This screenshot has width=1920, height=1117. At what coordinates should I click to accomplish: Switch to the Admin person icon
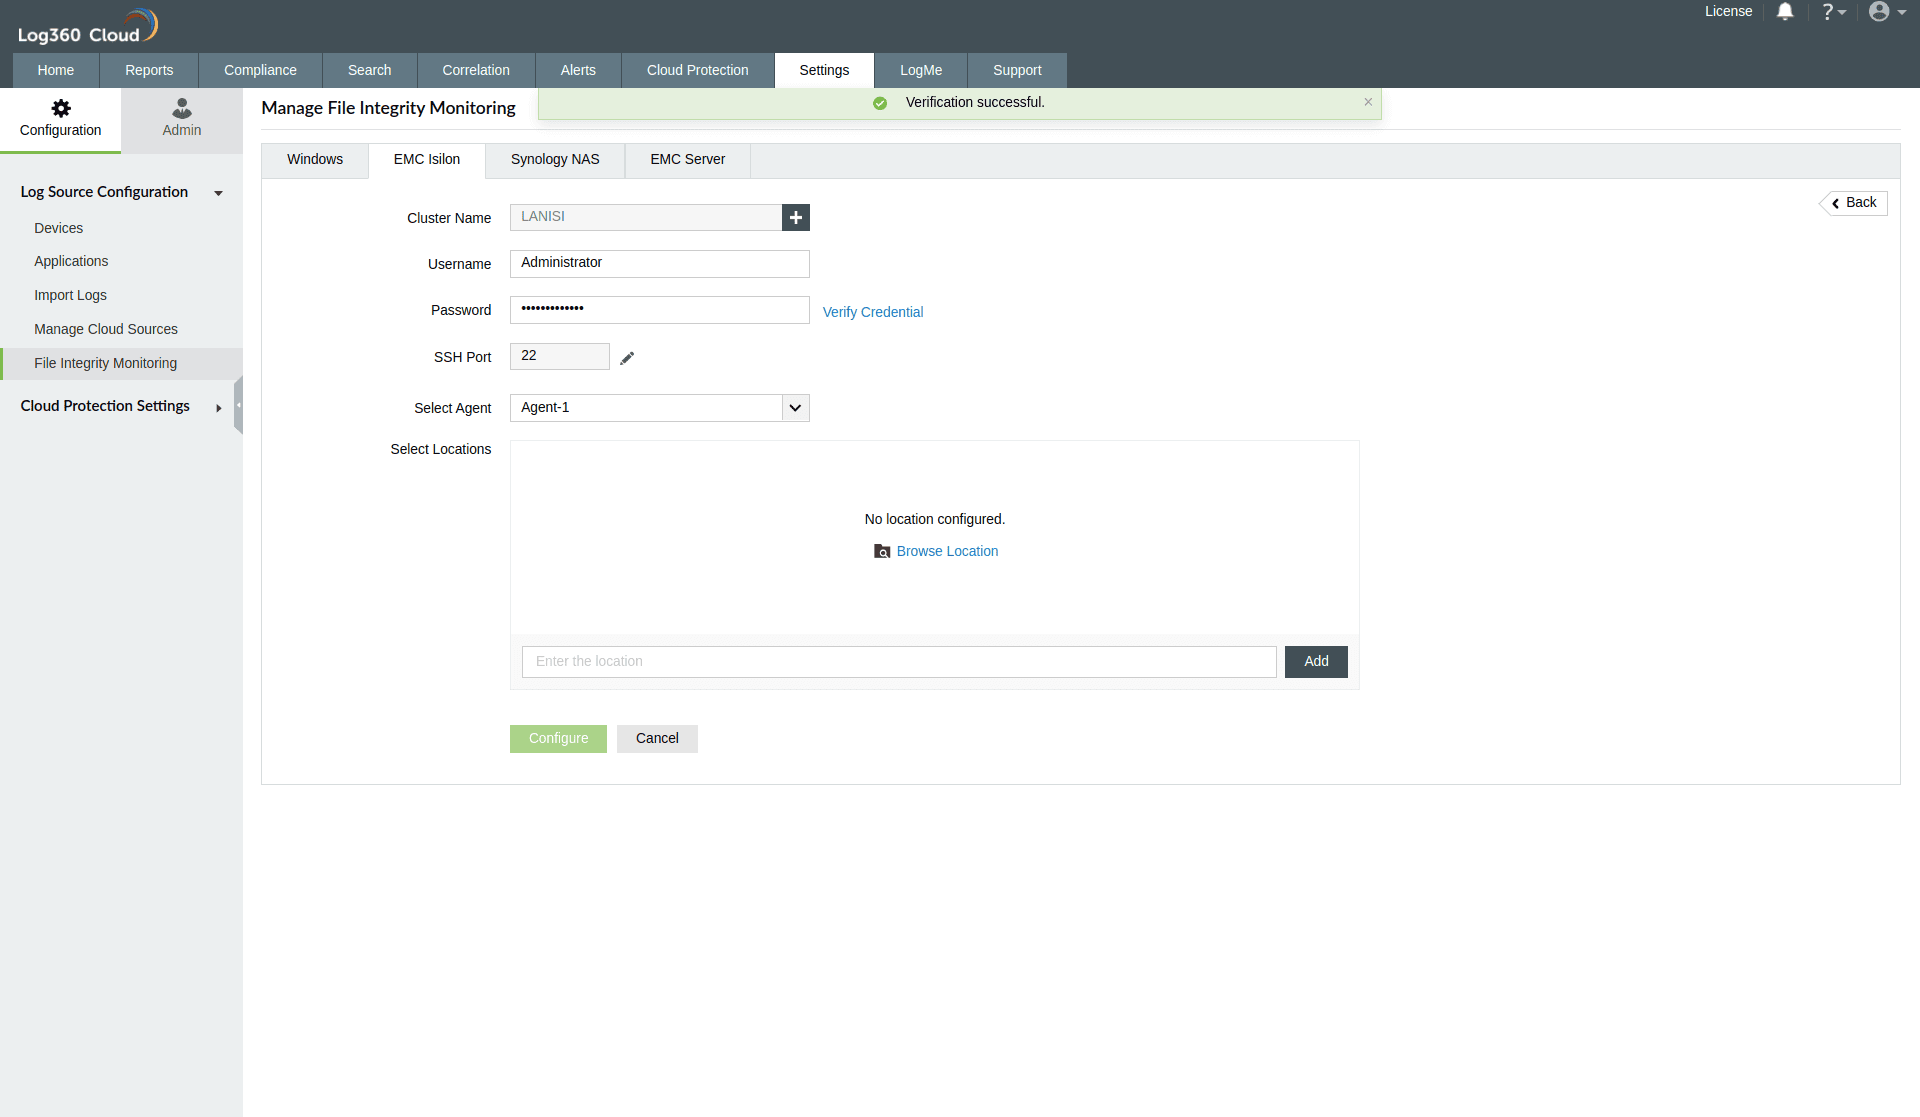tap(182, 109)
